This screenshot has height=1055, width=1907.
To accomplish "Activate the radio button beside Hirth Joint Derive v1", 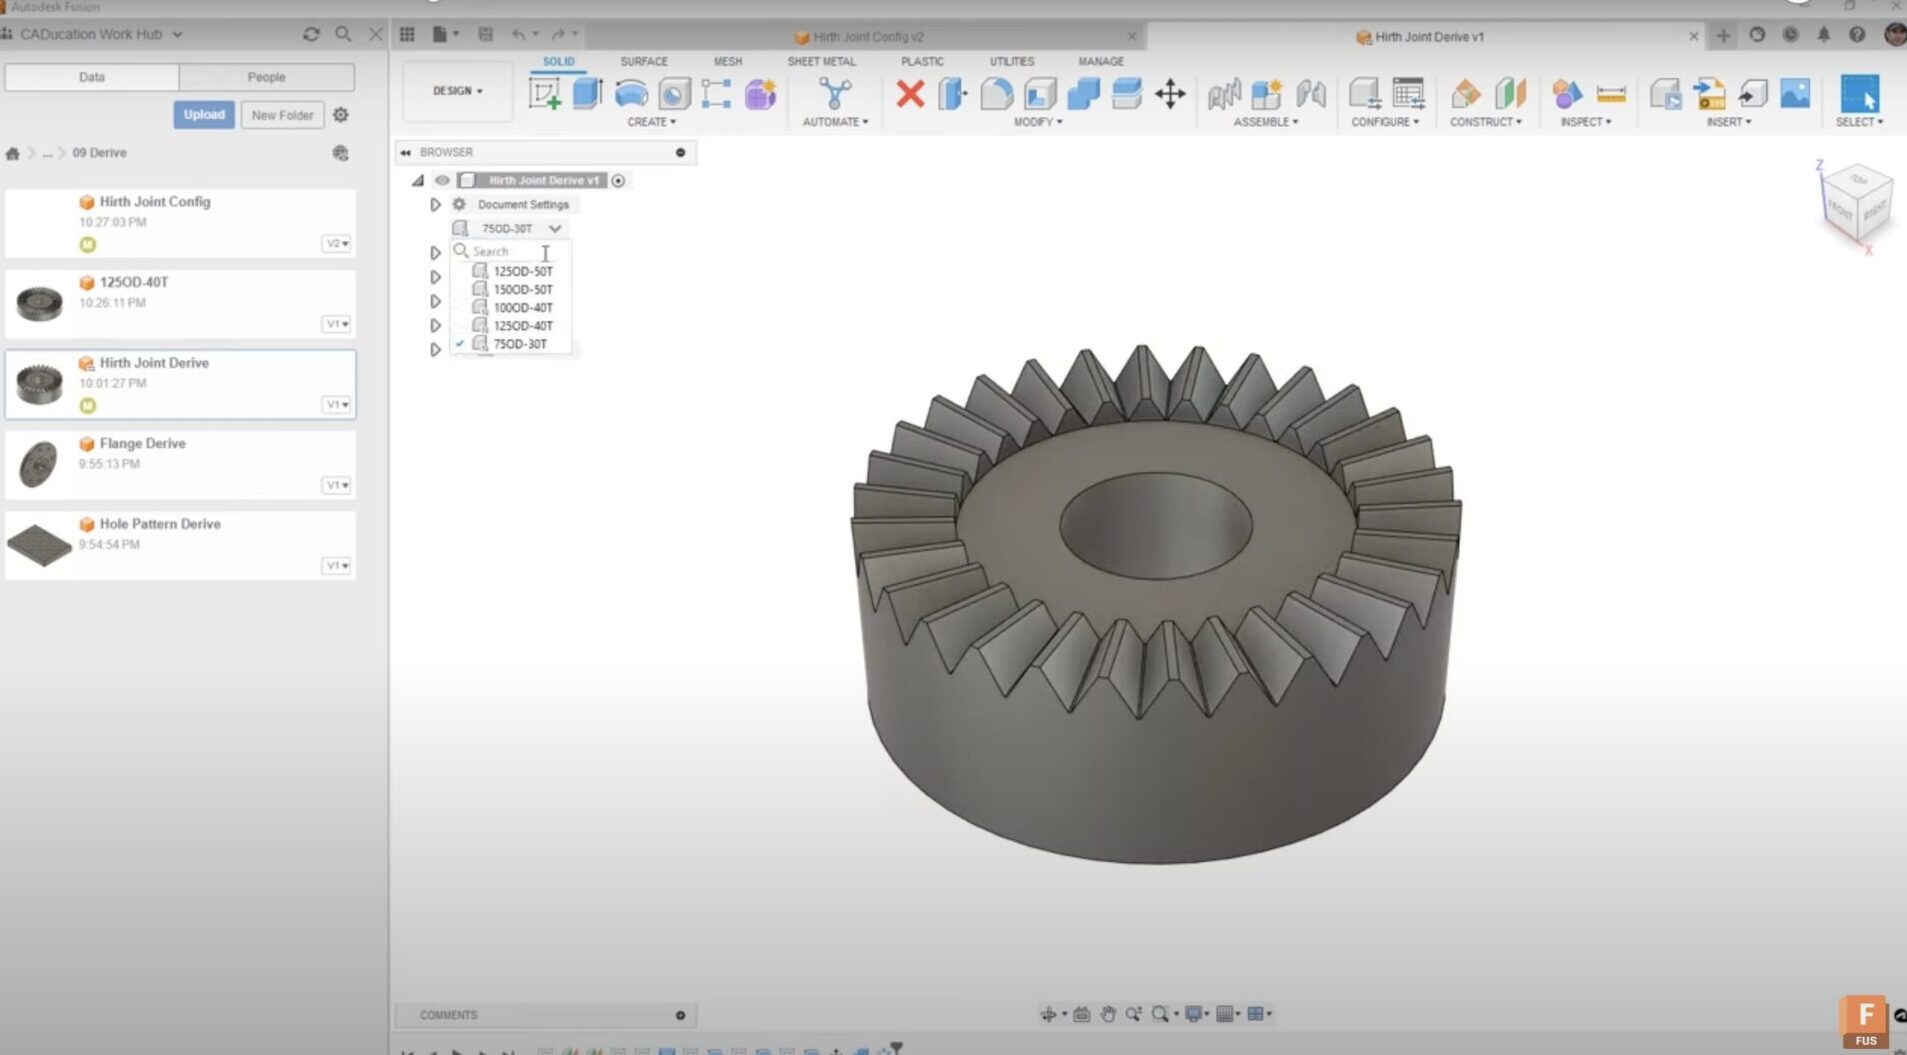I will point(619,181).
